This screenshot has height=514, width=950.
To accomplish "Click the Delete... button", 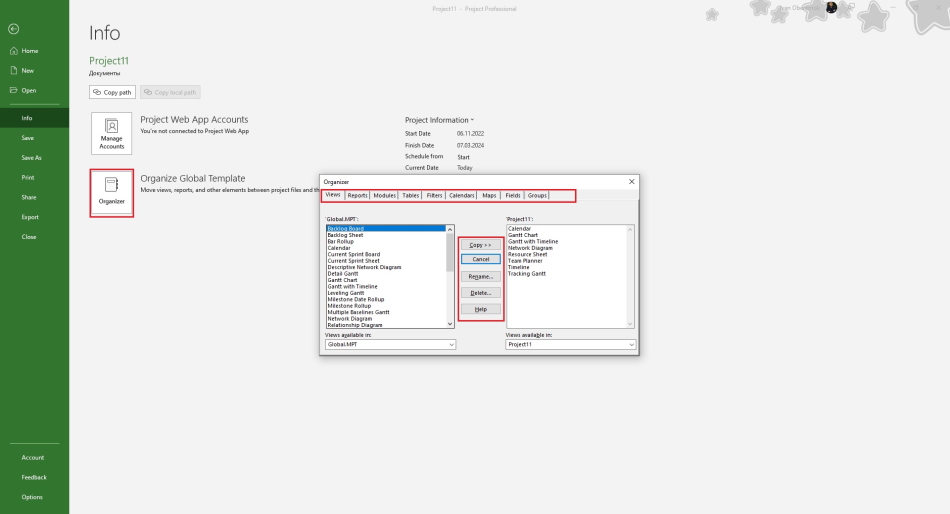I will tap(480, 293).
